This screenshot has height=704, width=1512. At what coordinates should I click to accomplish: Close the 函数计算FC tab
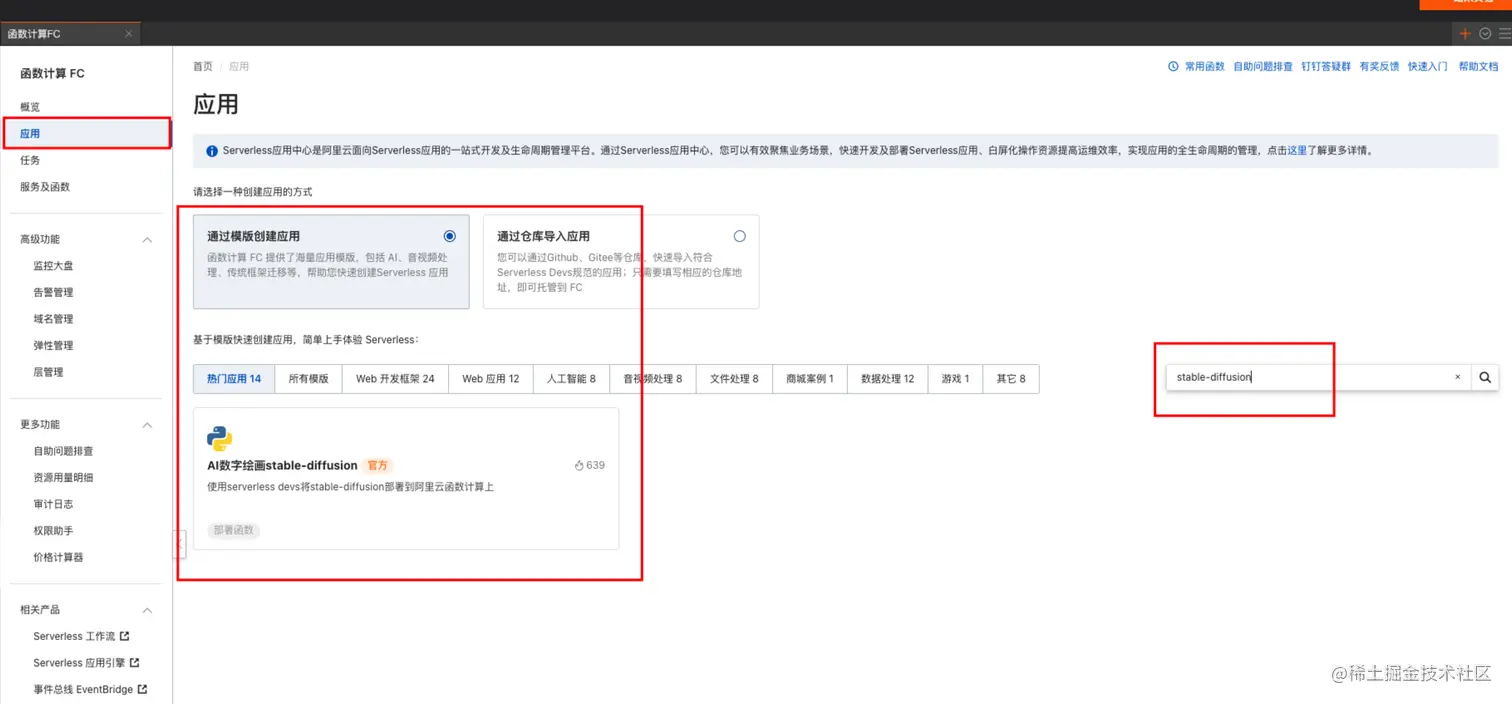128,34
